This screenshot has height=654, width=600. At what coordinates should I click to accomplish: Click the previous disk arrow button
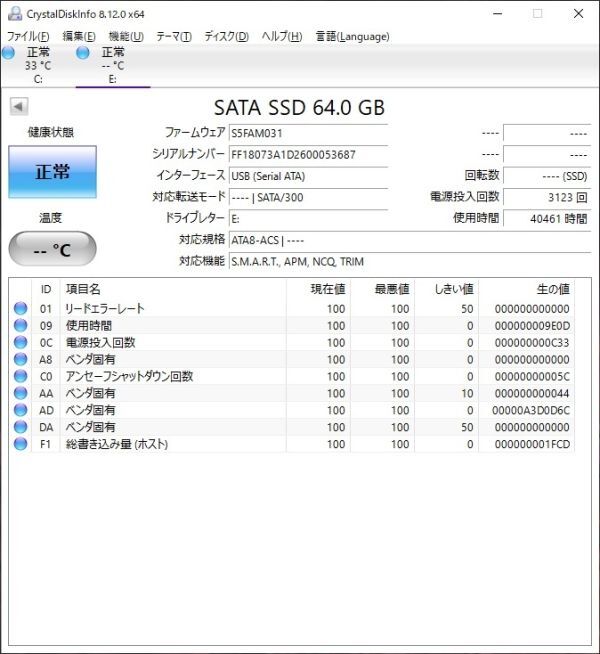19,107
